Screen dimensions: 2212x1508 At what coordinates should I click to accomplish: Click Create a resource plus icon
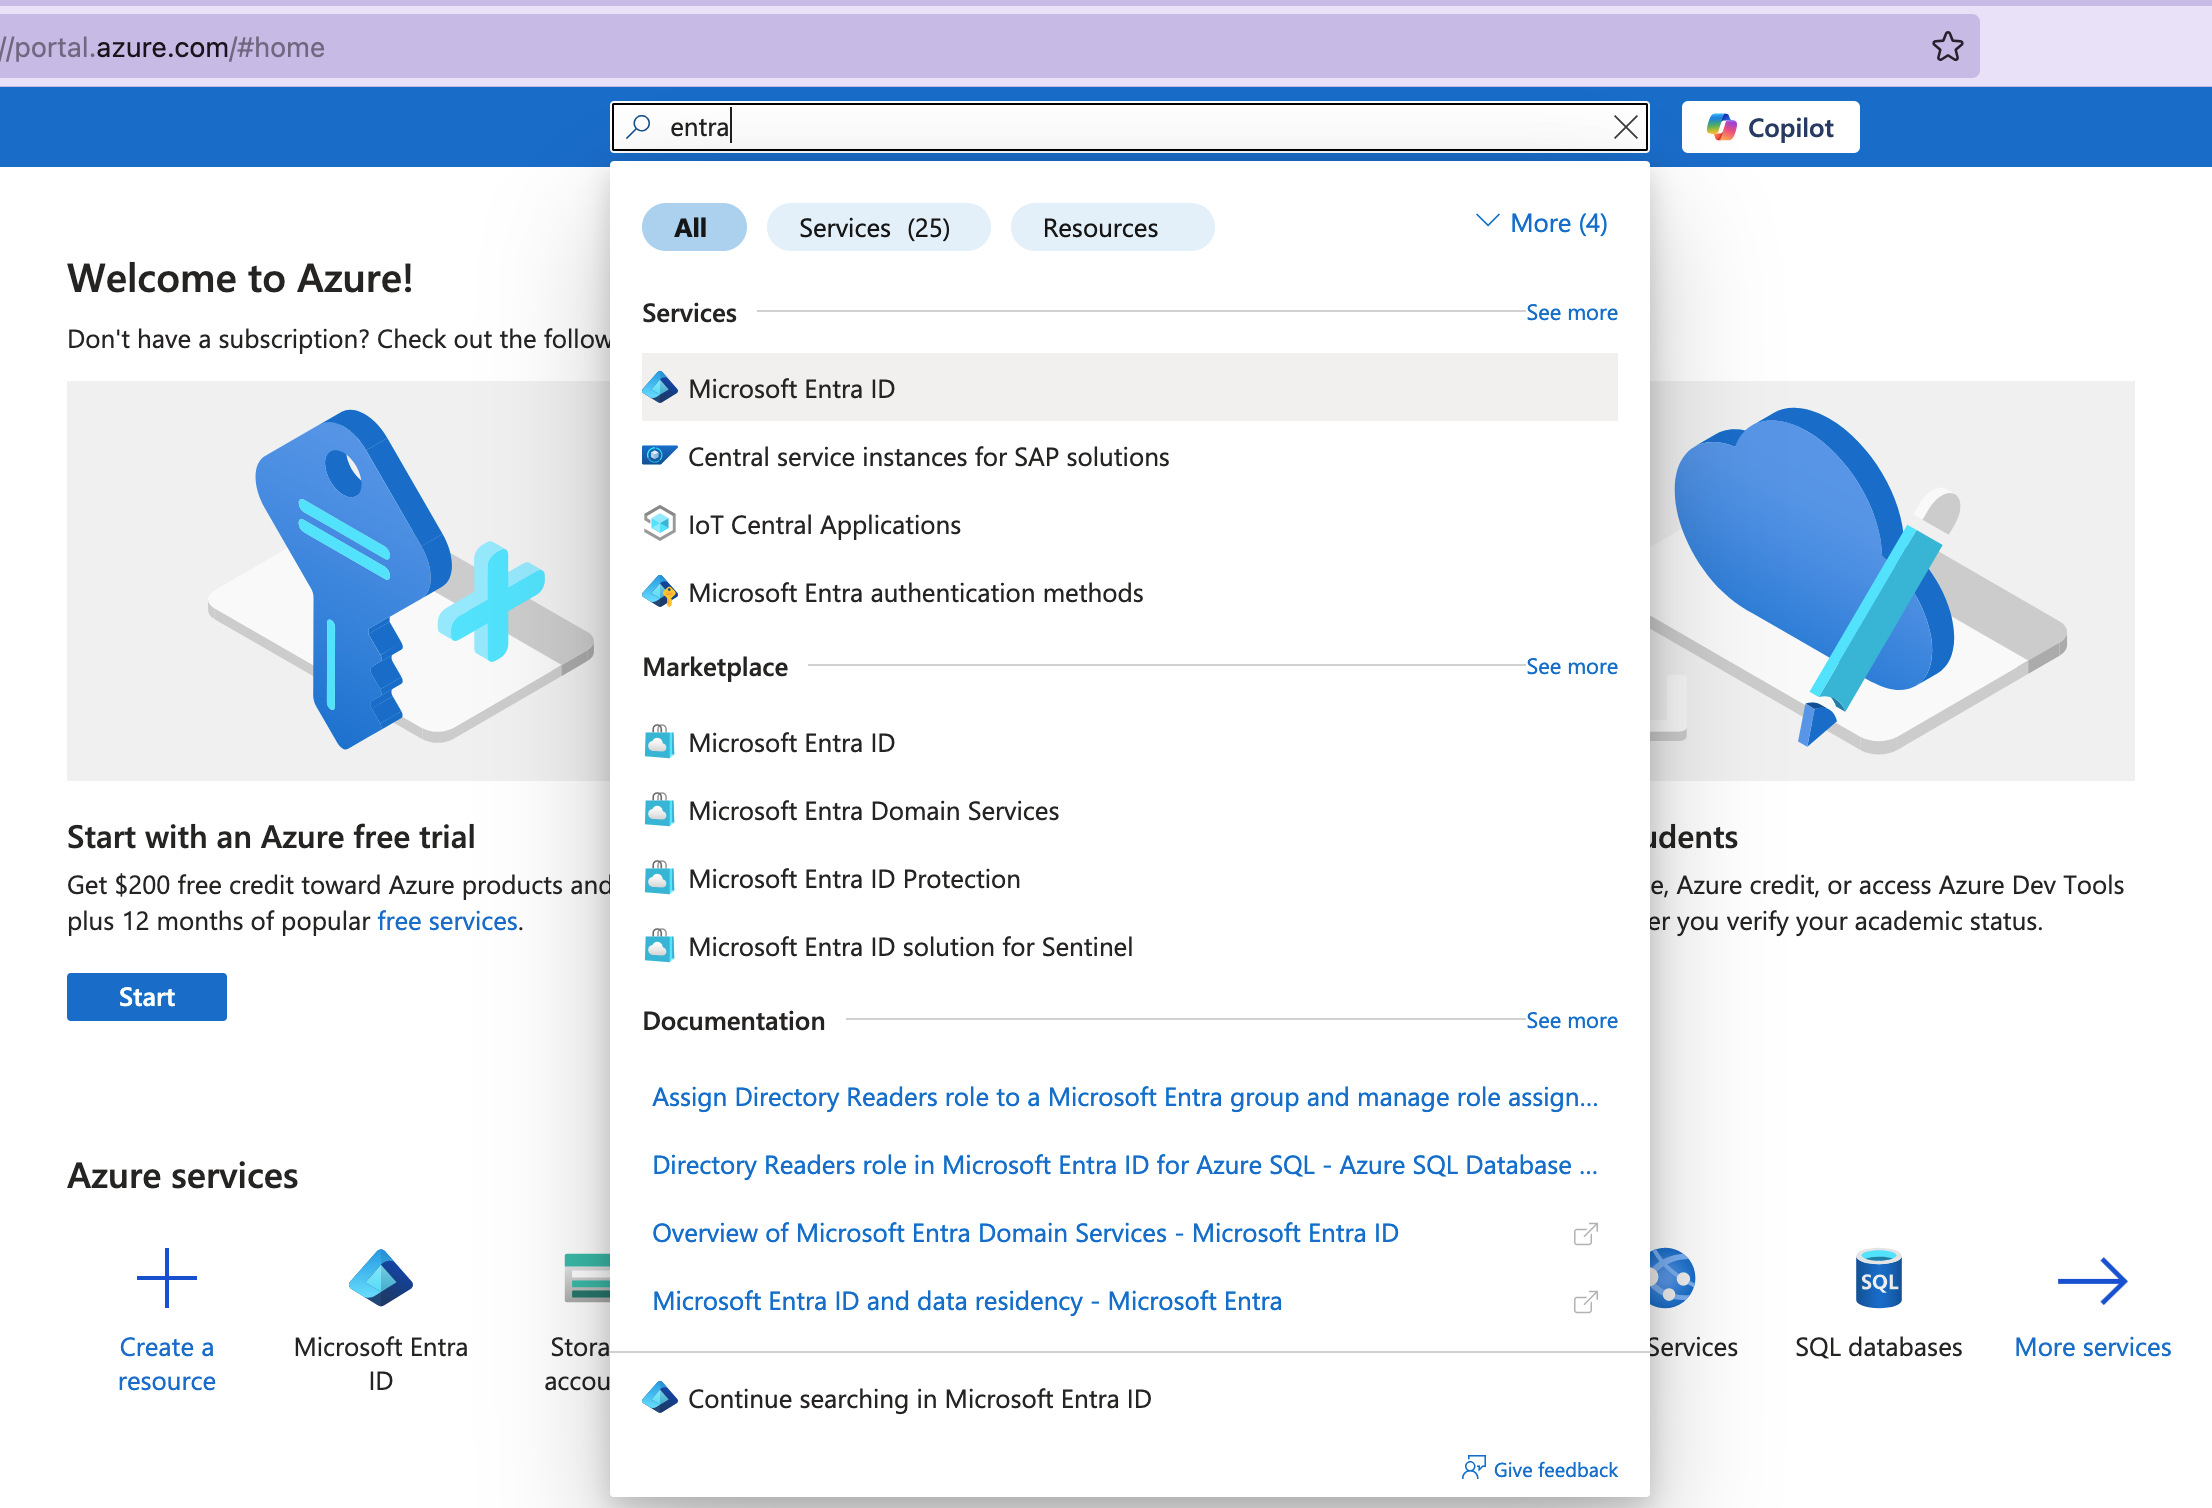click(x=166, y=1279)
